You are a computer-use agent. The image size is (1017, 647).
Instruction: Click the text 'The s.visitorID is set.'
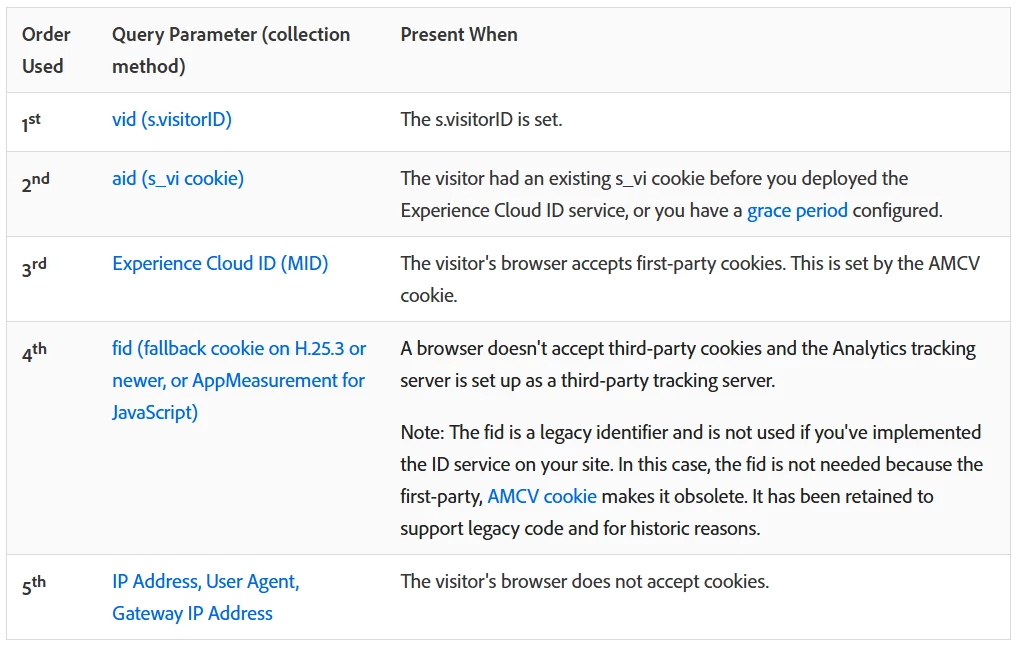(x=481, y=120)
